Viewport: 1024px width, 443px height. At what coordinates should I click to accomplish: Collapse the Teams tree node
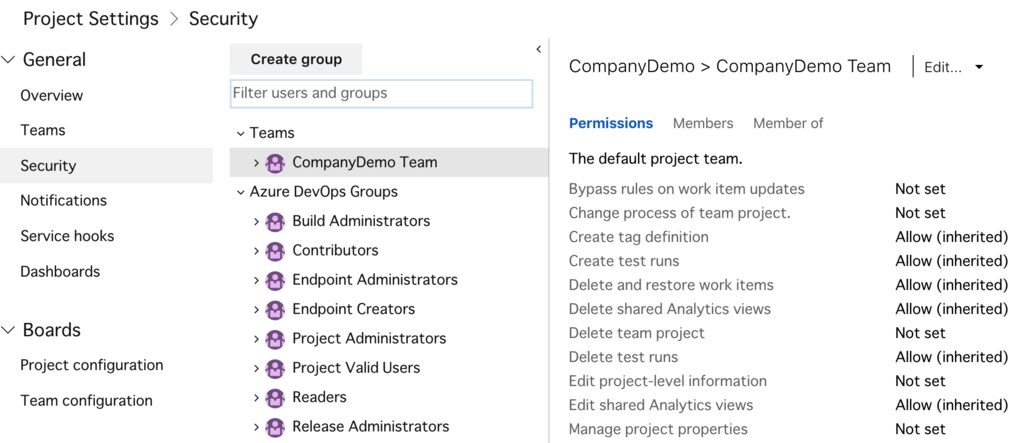[x=240, y=133]
